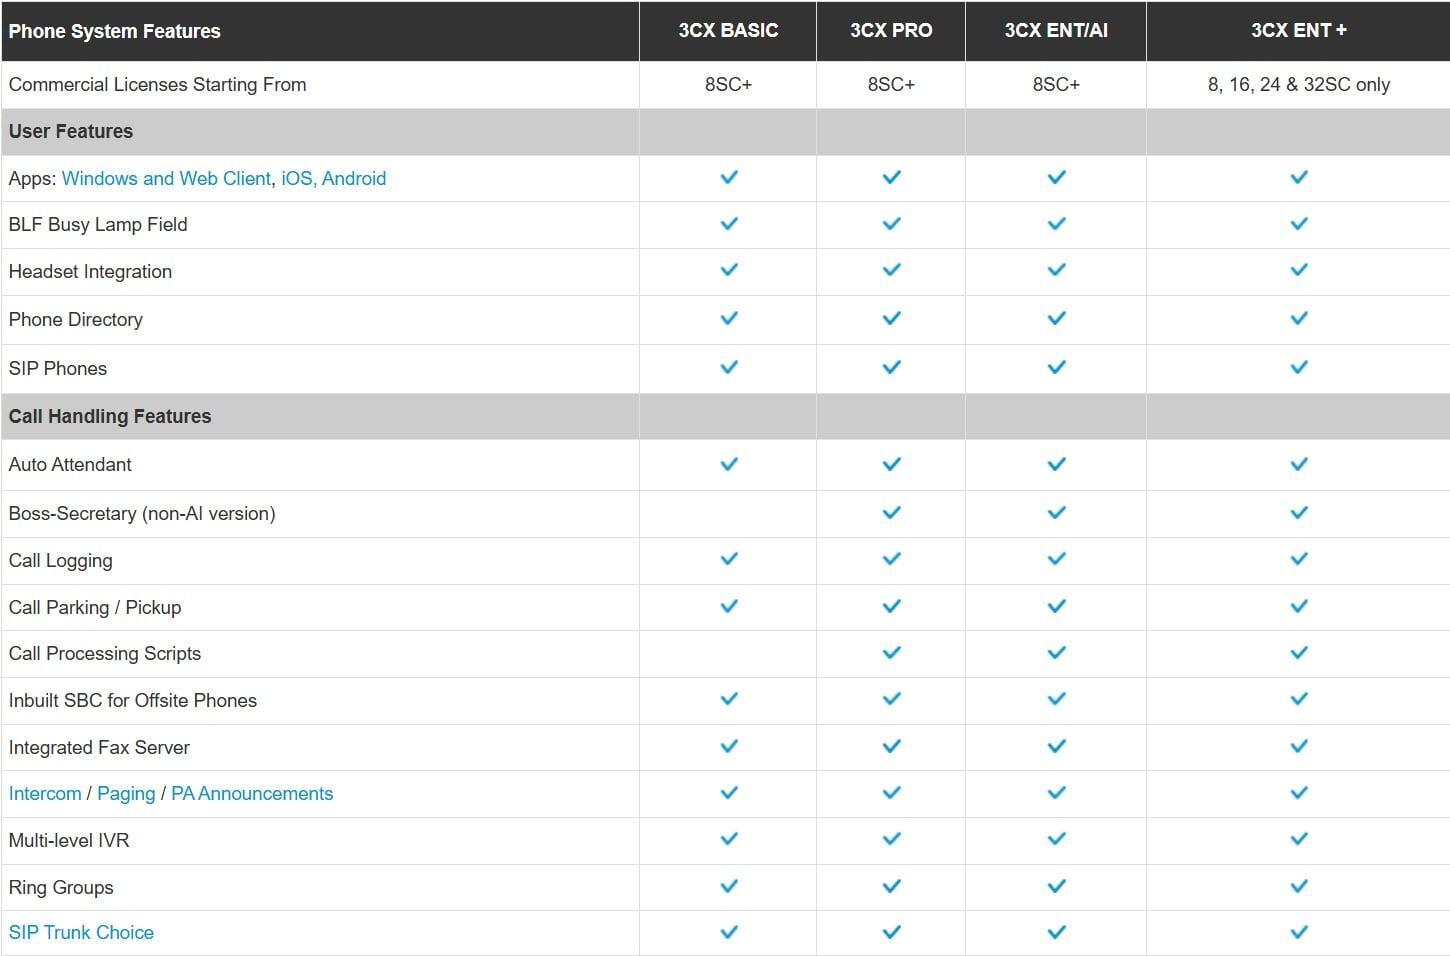The image size is (1450, 956).
Task: Follow the Android apps link
Action: coord(354,178)
